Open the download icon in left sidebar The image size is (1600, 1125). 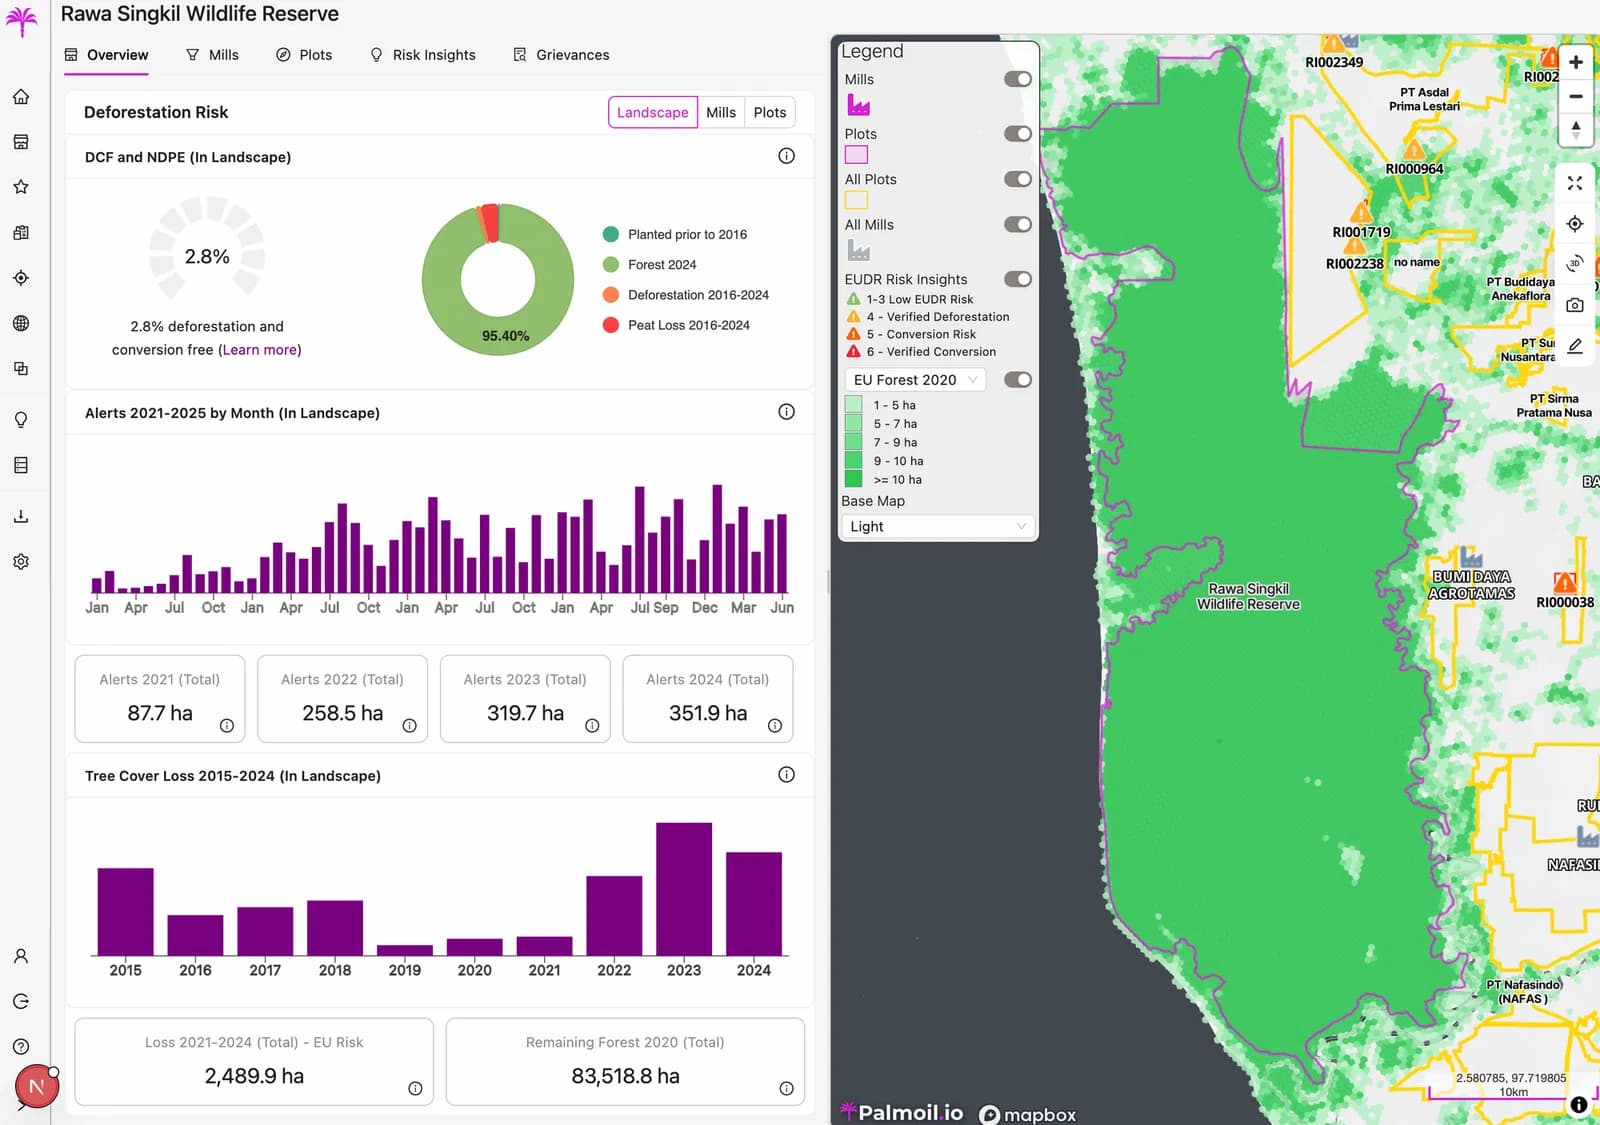21,516
